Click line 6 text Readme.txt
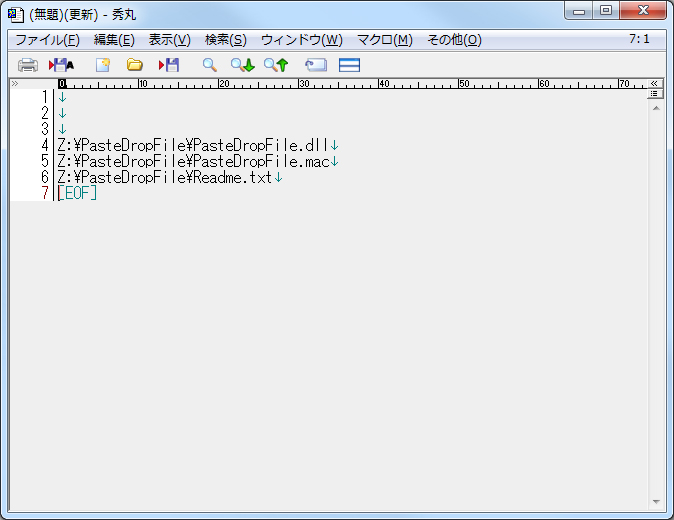The height and width of the screenshot is (520, 674). (x=233, y=177)
